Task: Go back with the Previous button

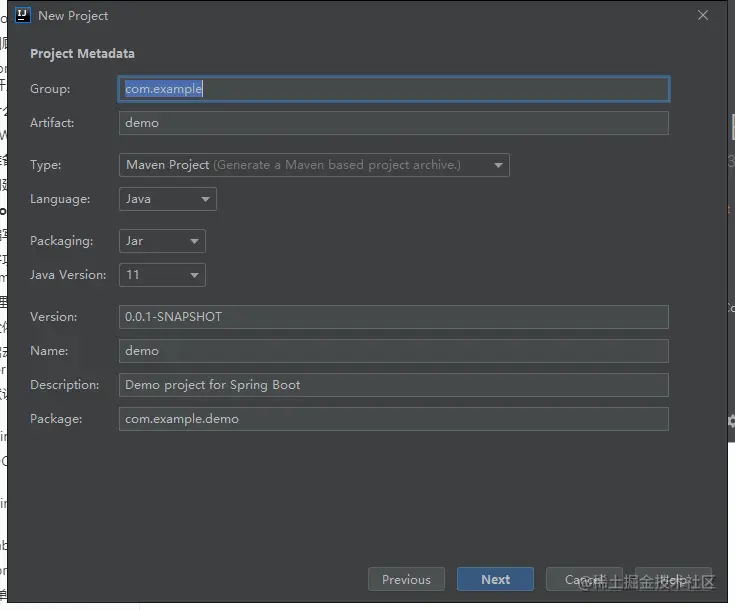Action: pos(406,580)
